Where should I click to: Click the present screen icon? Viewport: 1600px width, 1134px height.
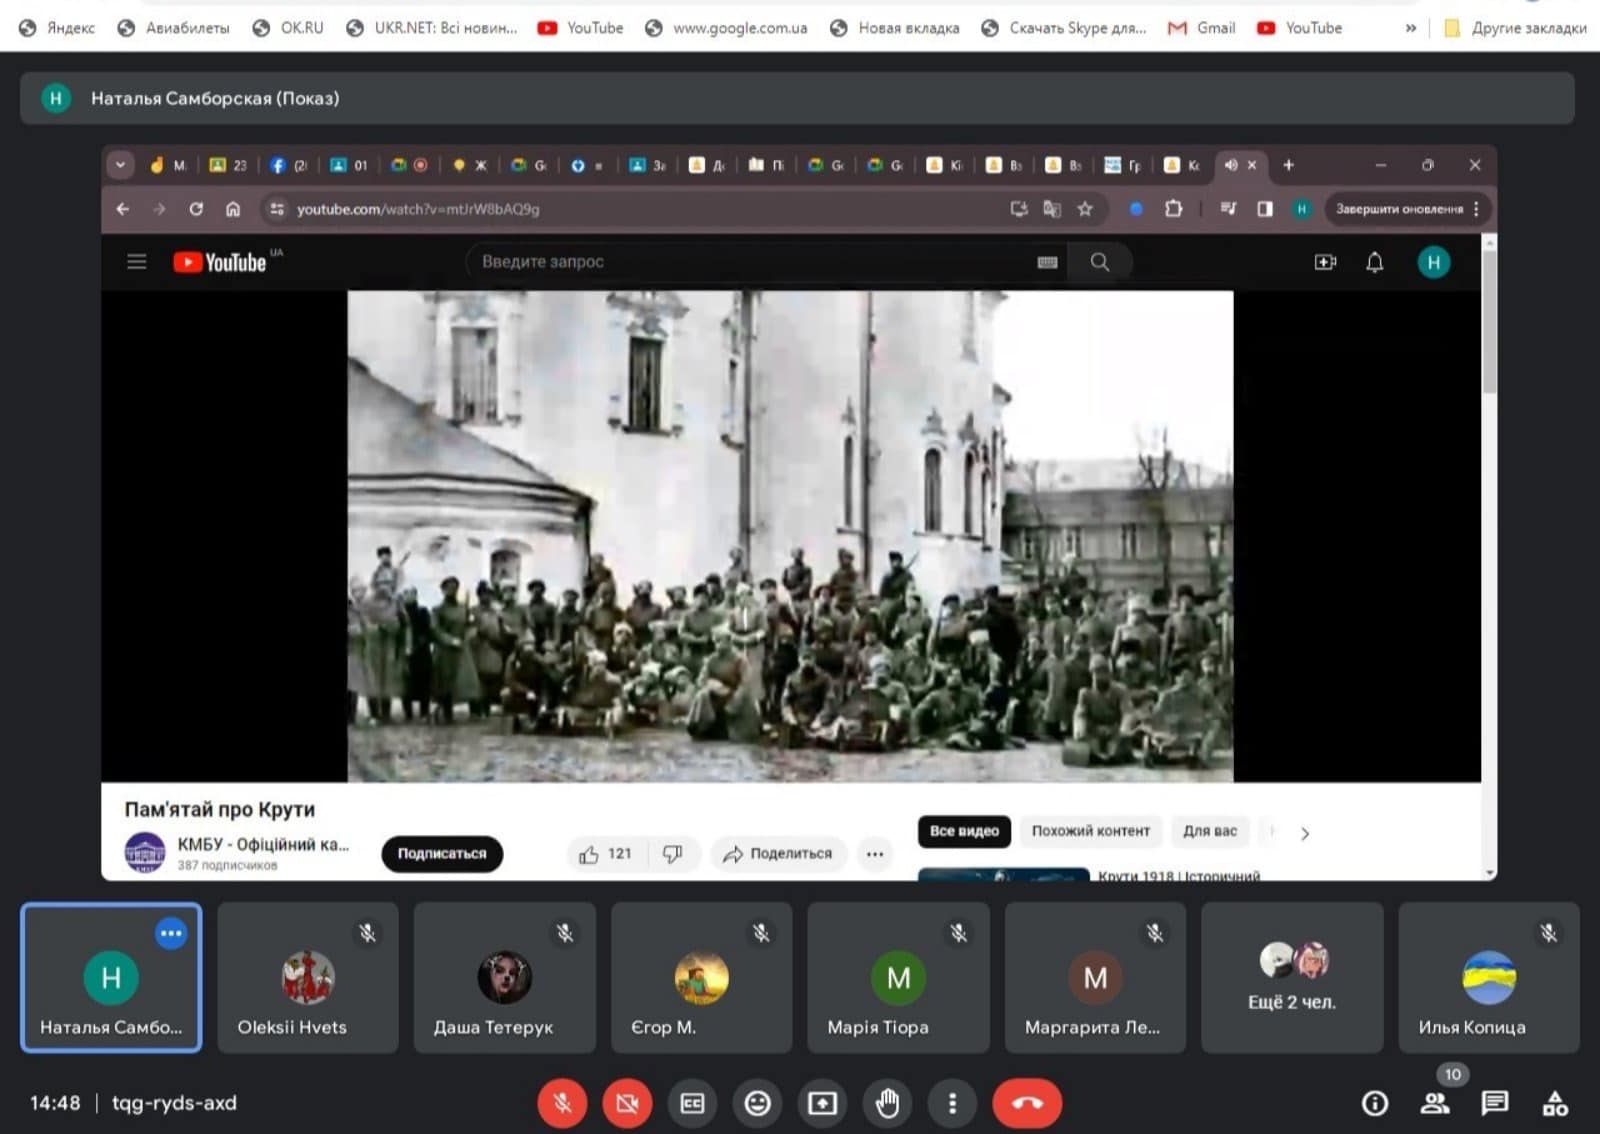coord(822,1103)
